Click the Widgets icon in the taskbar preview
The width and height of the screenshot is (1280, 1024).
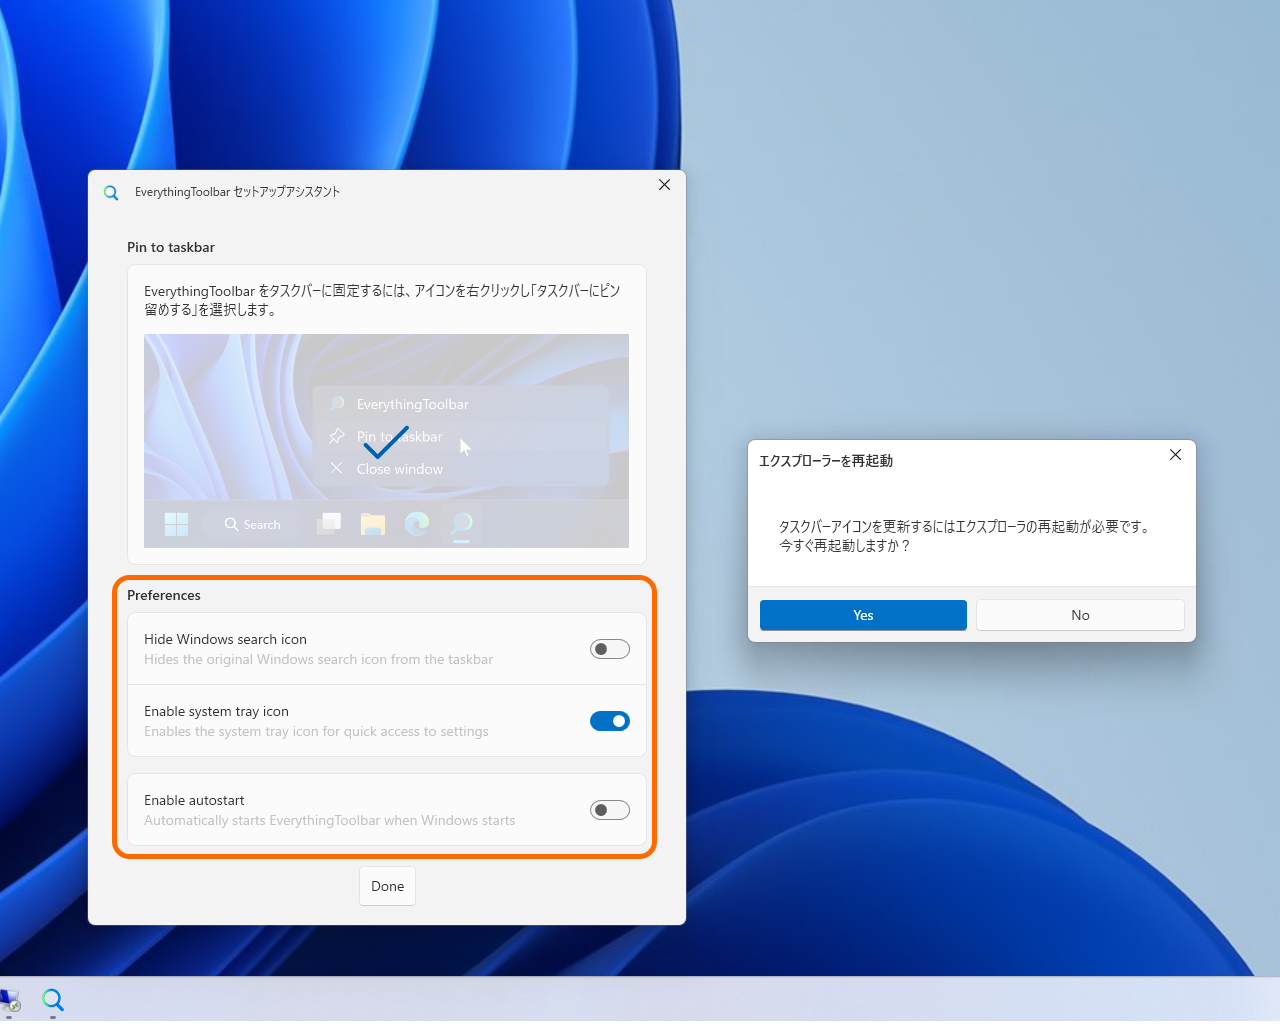[329, 523]
